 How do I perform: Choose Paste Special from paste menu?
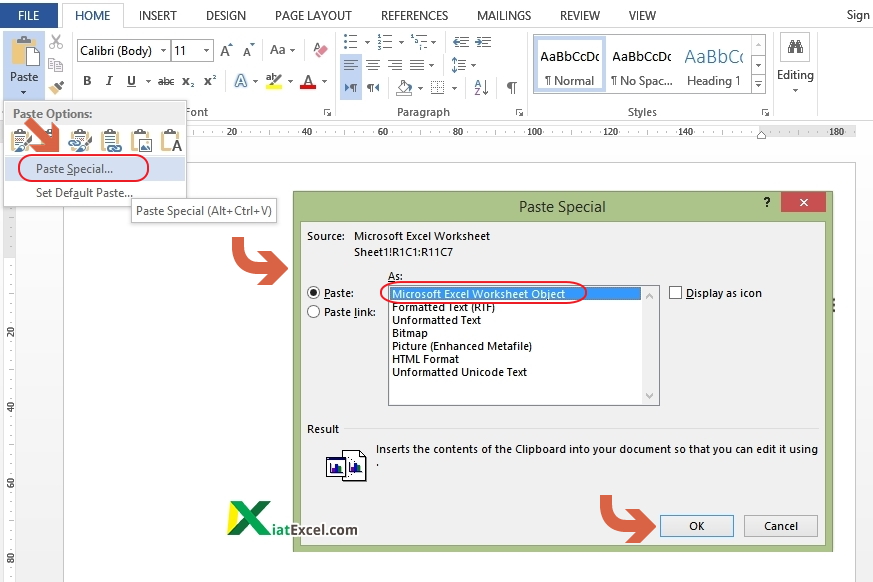tap(75, 169)
